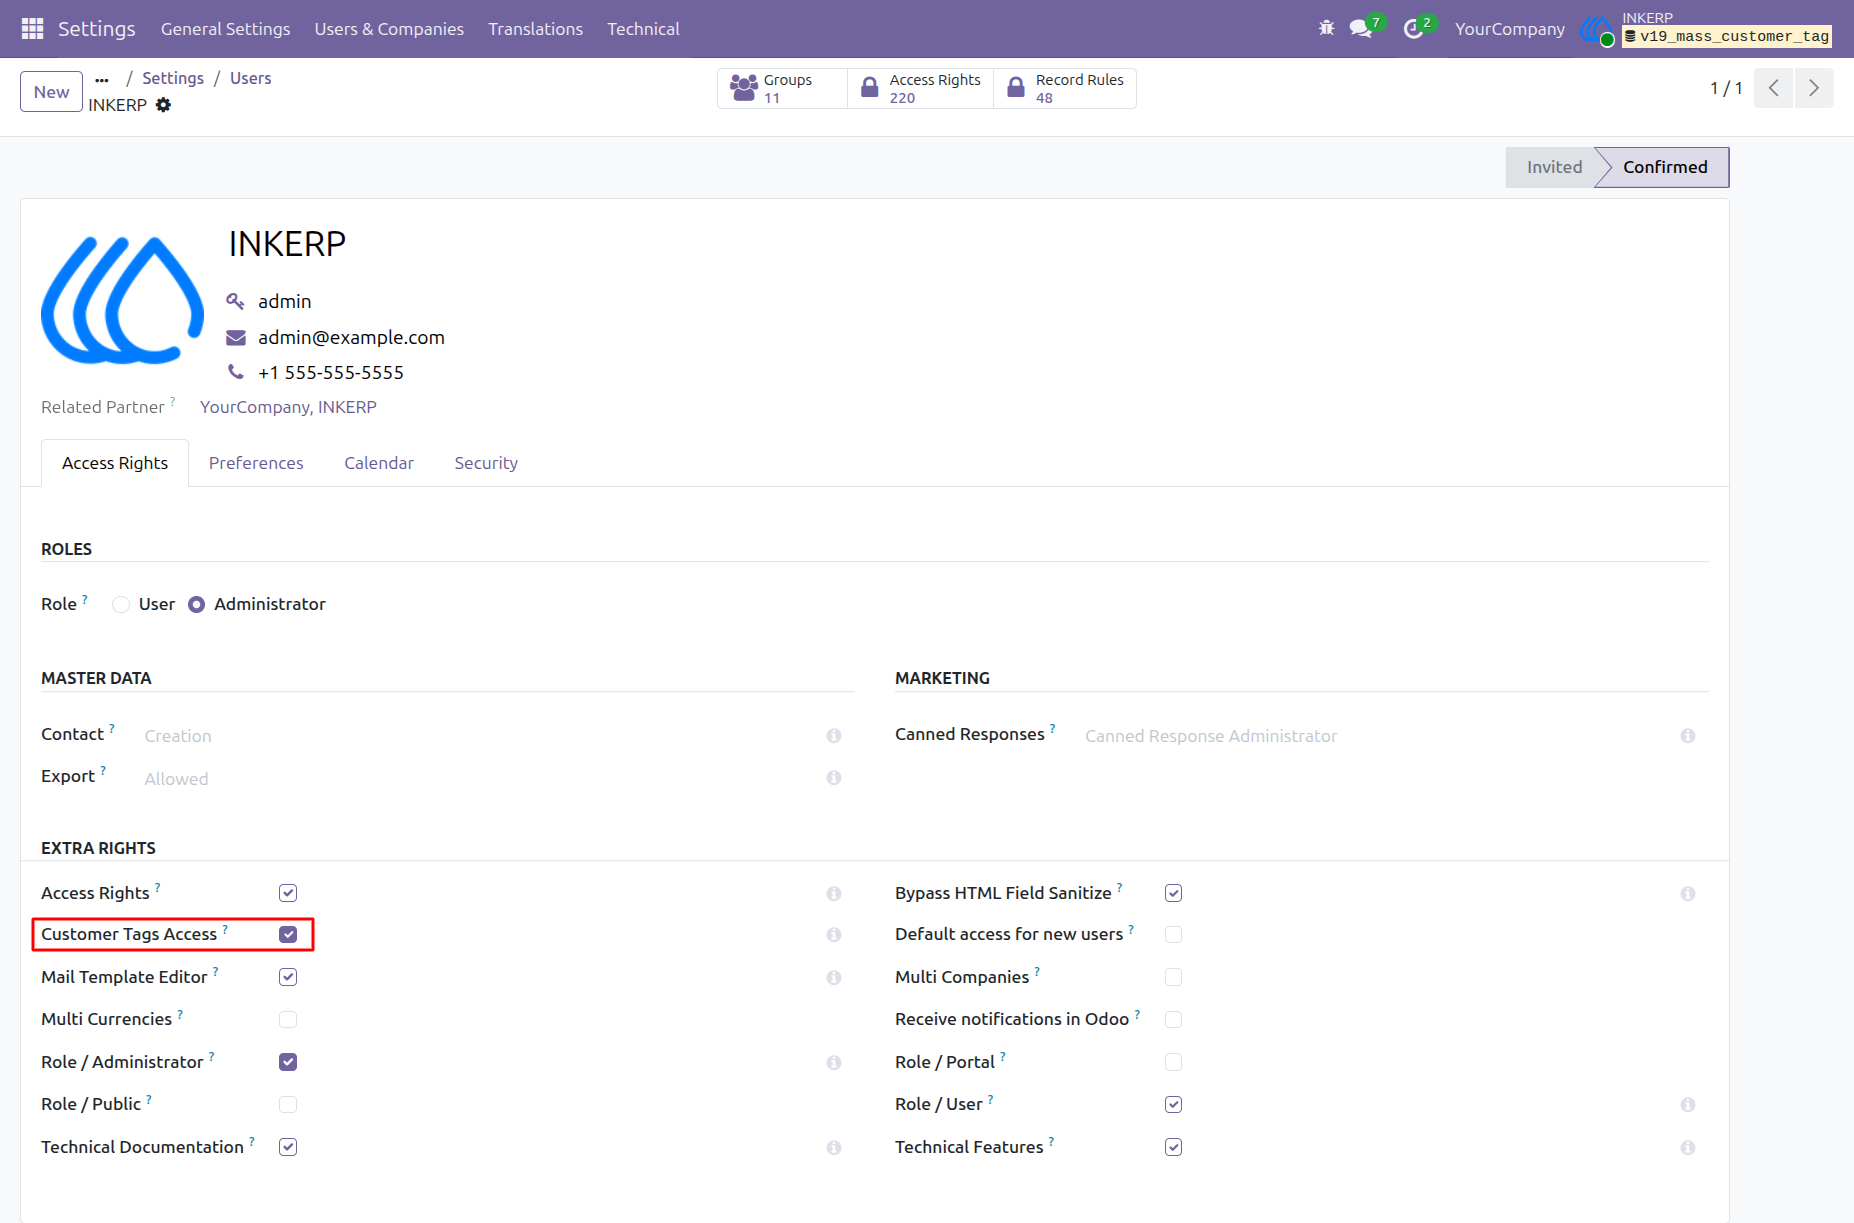Go to Users breadcrumb link
This screenshot has width=1854, height=1223.
pos(251,78)
